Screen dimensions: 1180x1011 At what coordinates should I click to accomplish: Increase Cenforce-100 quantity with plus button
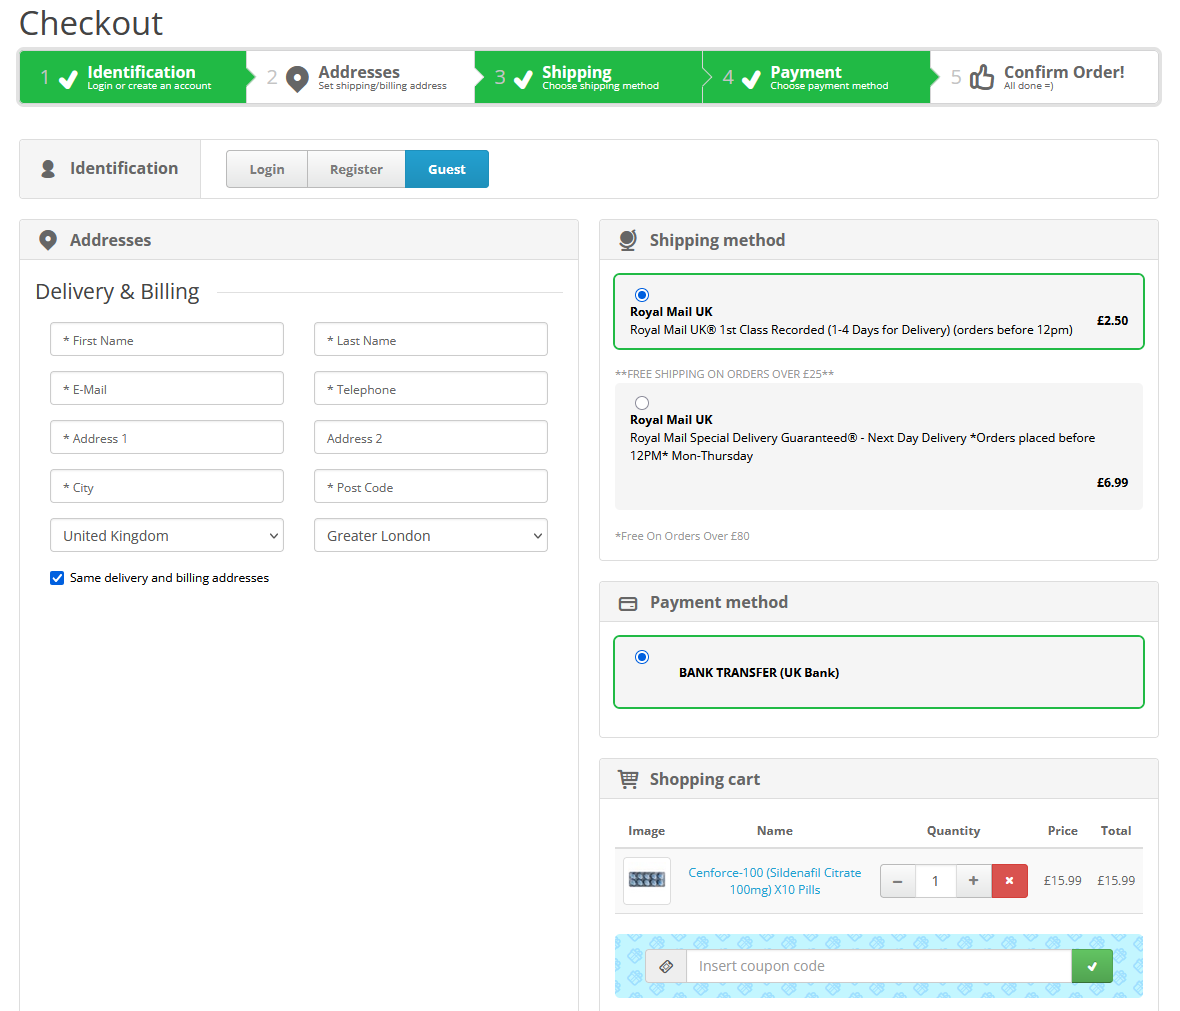(974, 881)
